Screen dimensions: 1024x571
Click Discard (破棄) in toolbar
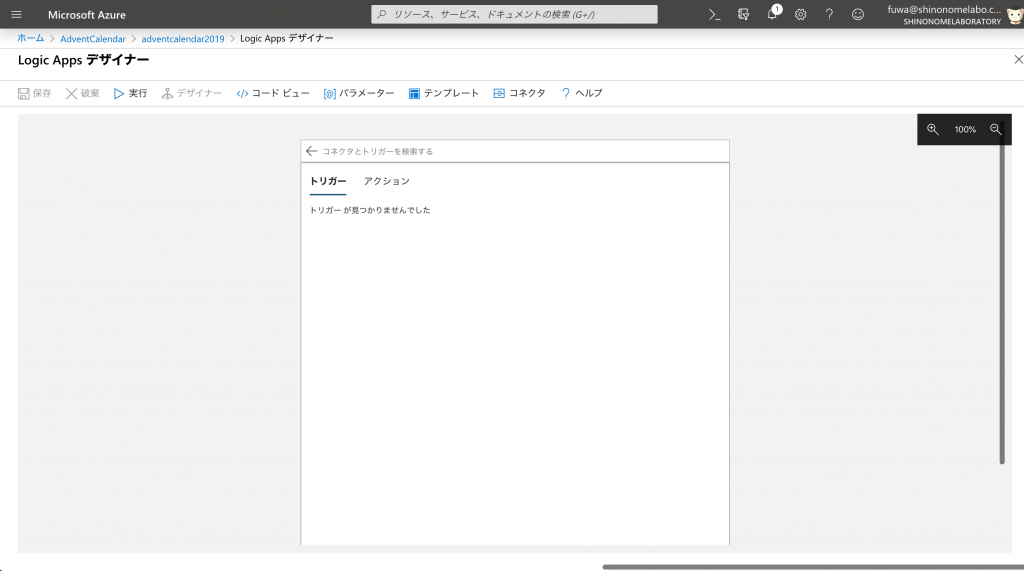coord(82,93)
